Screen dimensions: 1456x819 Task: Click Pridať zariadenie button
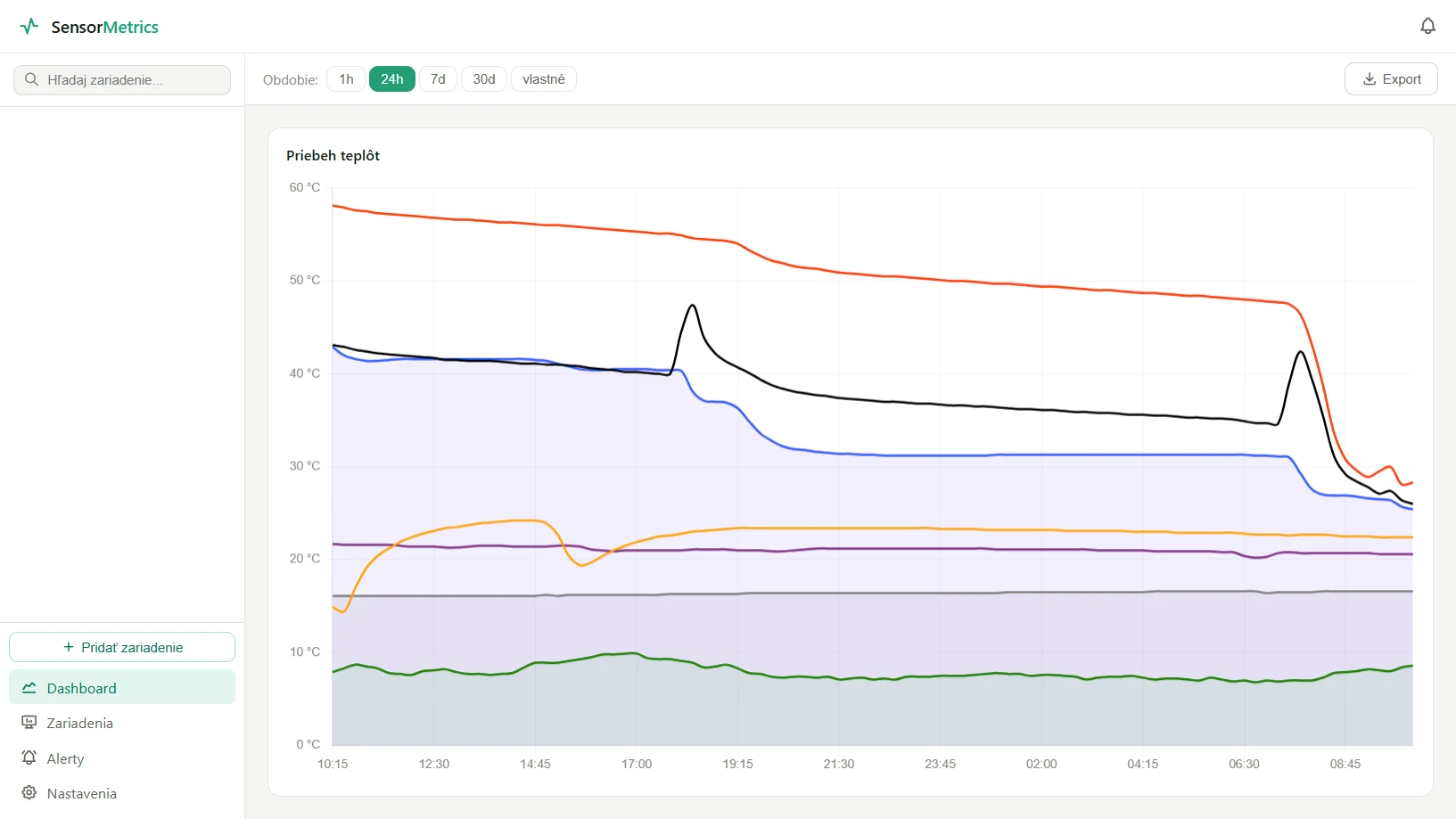tap(122, 647)
